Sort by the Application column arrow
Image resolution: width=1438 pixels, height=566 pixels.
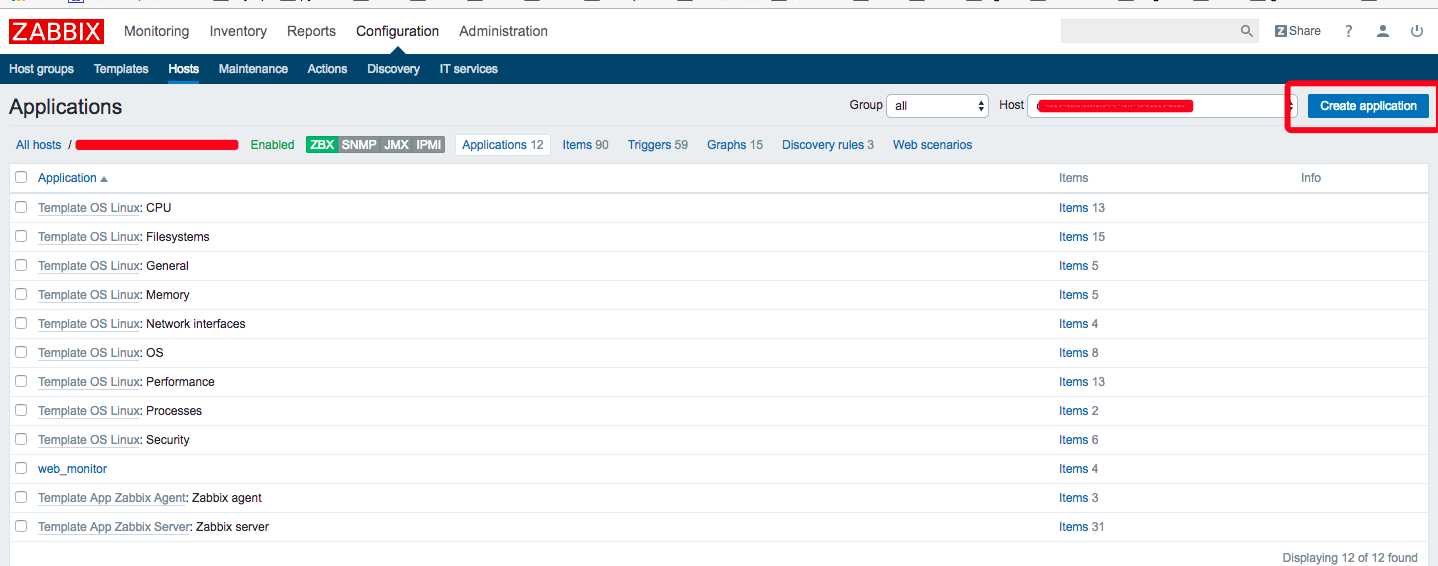(x=104, y=178)
